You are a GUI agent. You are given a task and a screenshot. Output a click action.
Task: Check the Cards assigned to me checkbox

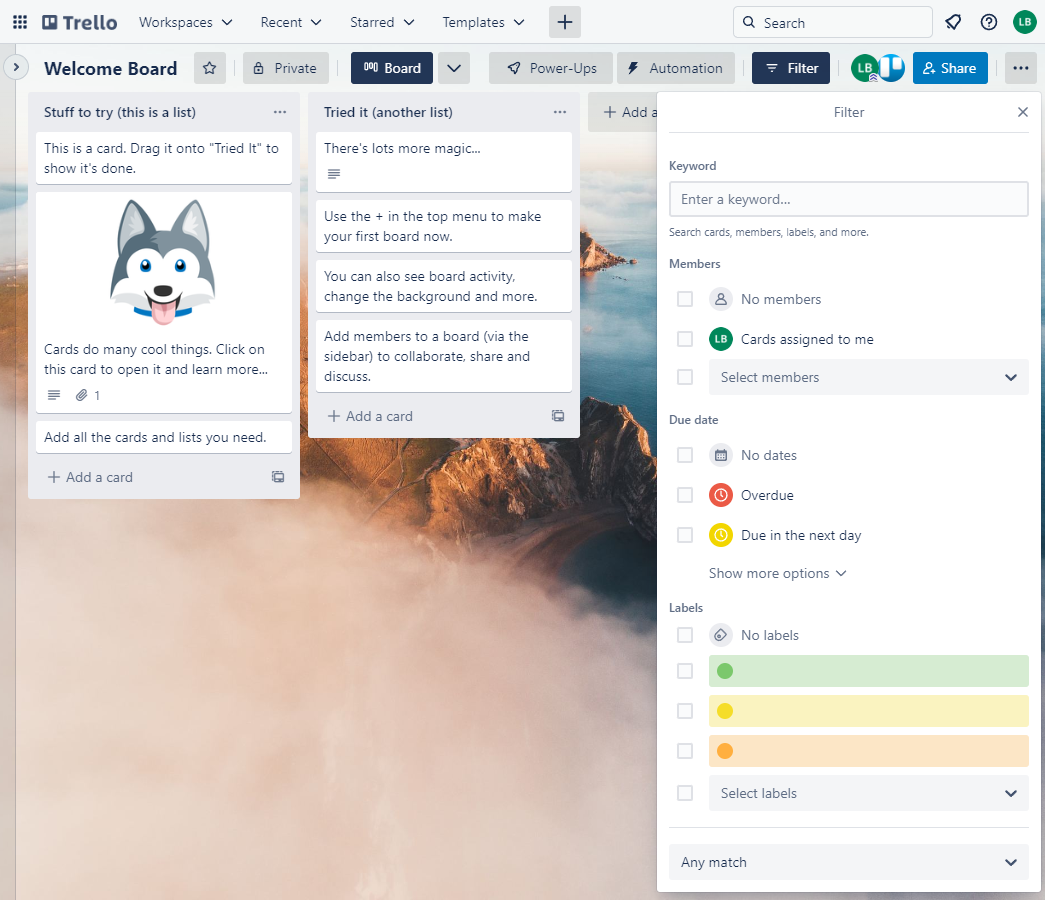(684, 339)
